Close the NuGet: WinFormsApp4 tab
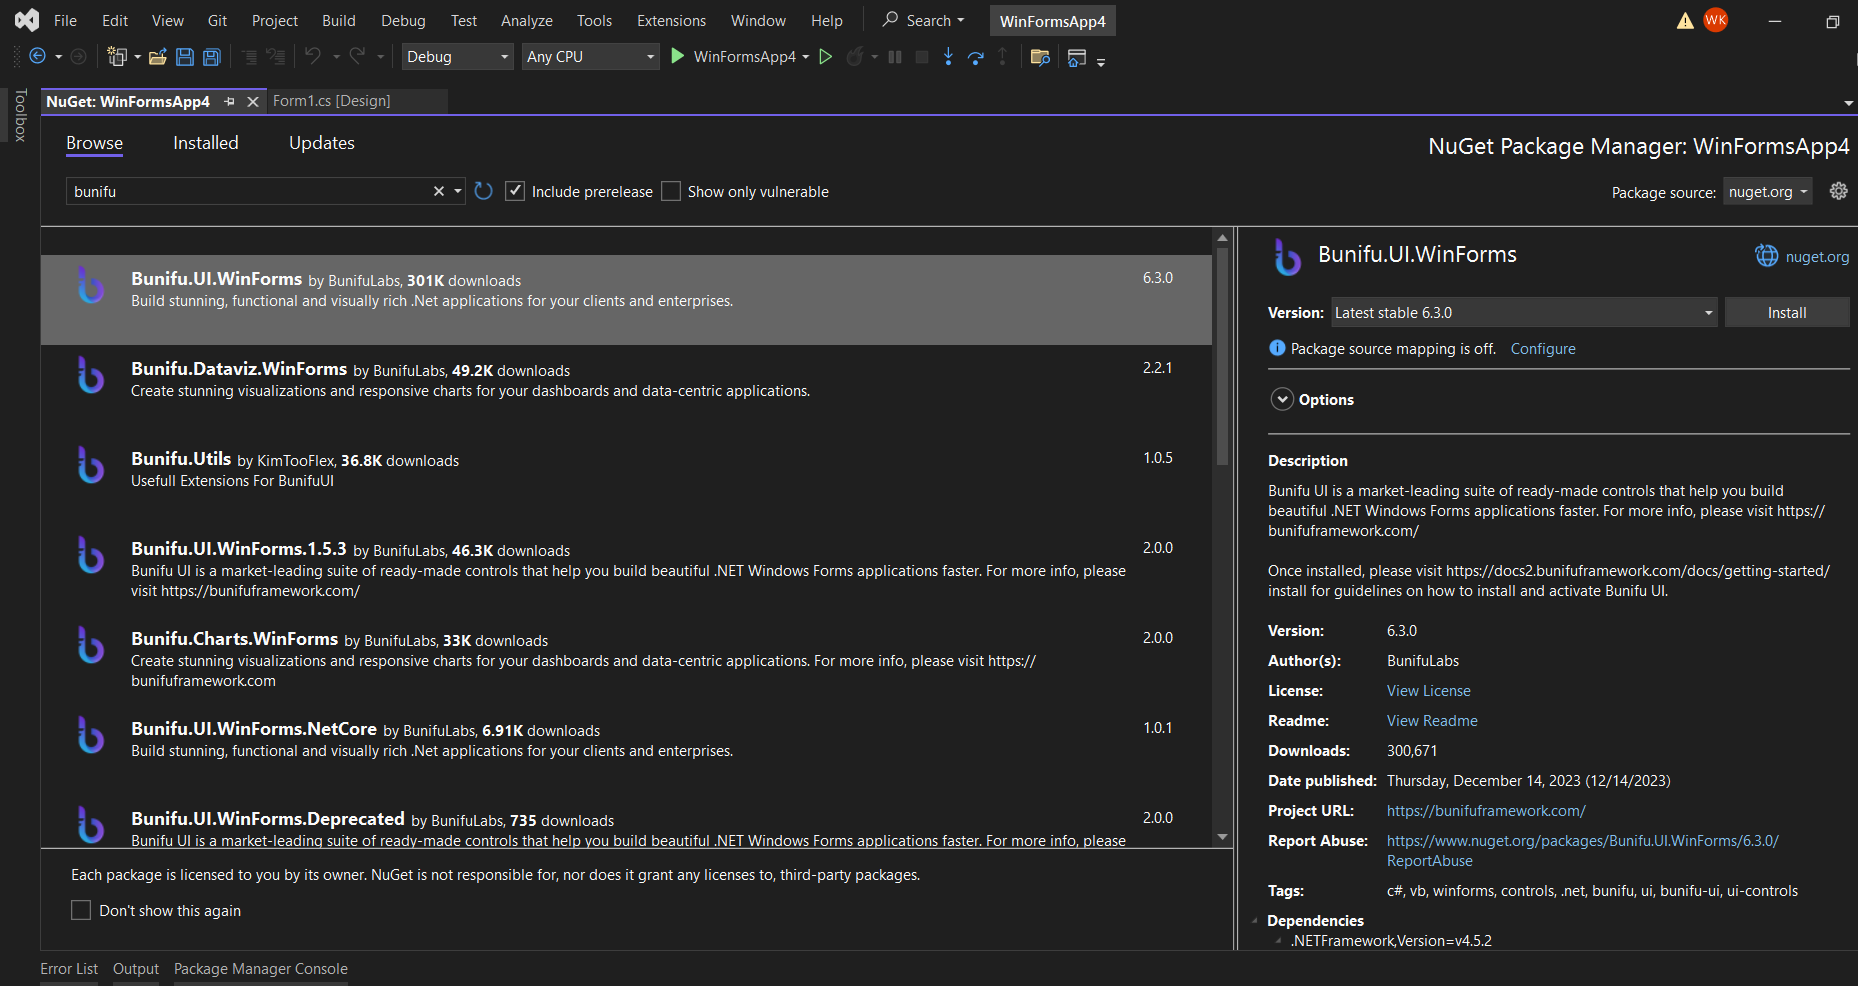The width and height of the screenshot is (1858, 986). tap(253, 101)
